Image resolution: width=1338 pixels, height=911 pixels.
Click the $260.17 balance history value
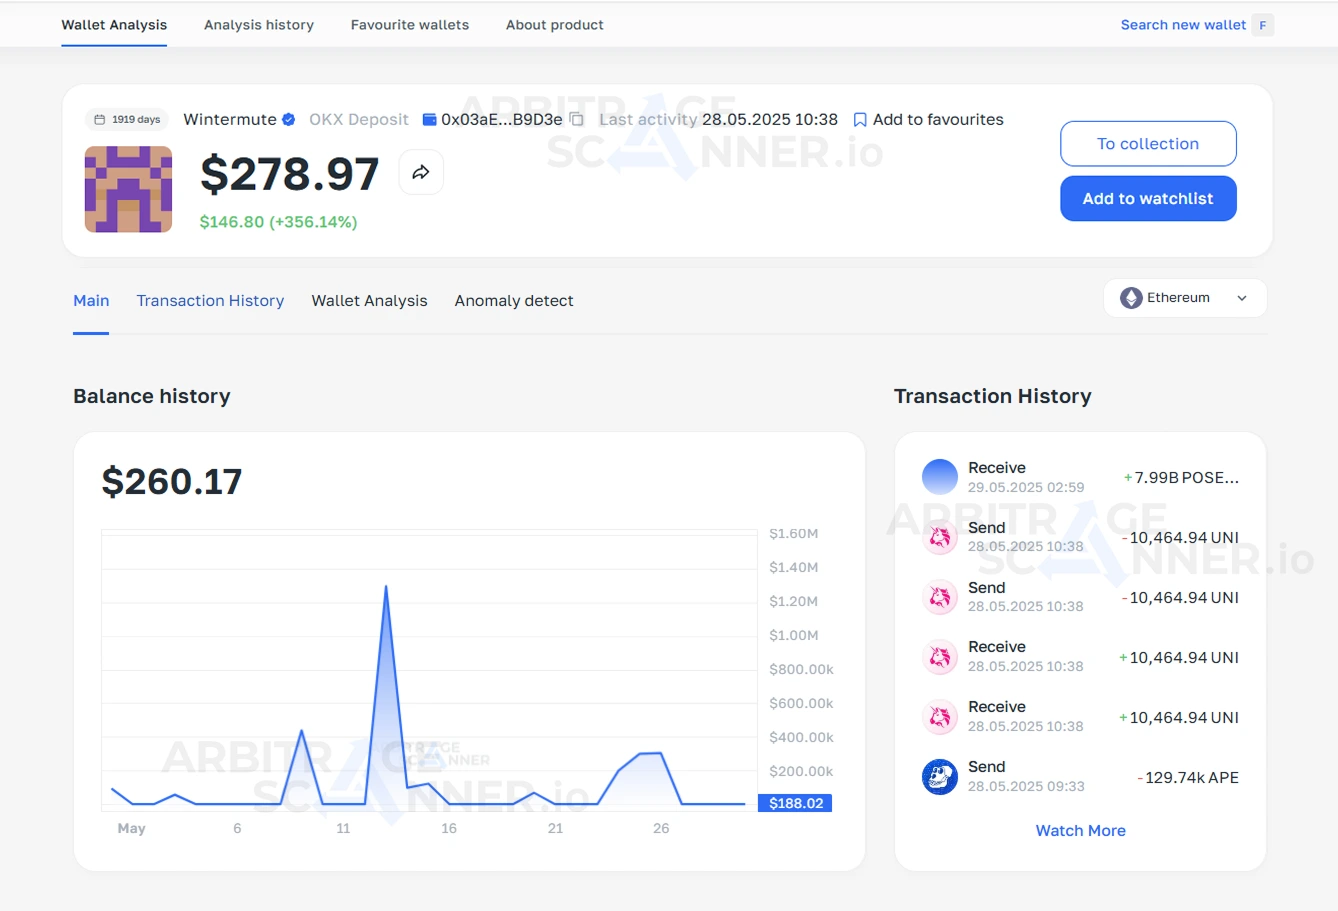click(172, 482)
